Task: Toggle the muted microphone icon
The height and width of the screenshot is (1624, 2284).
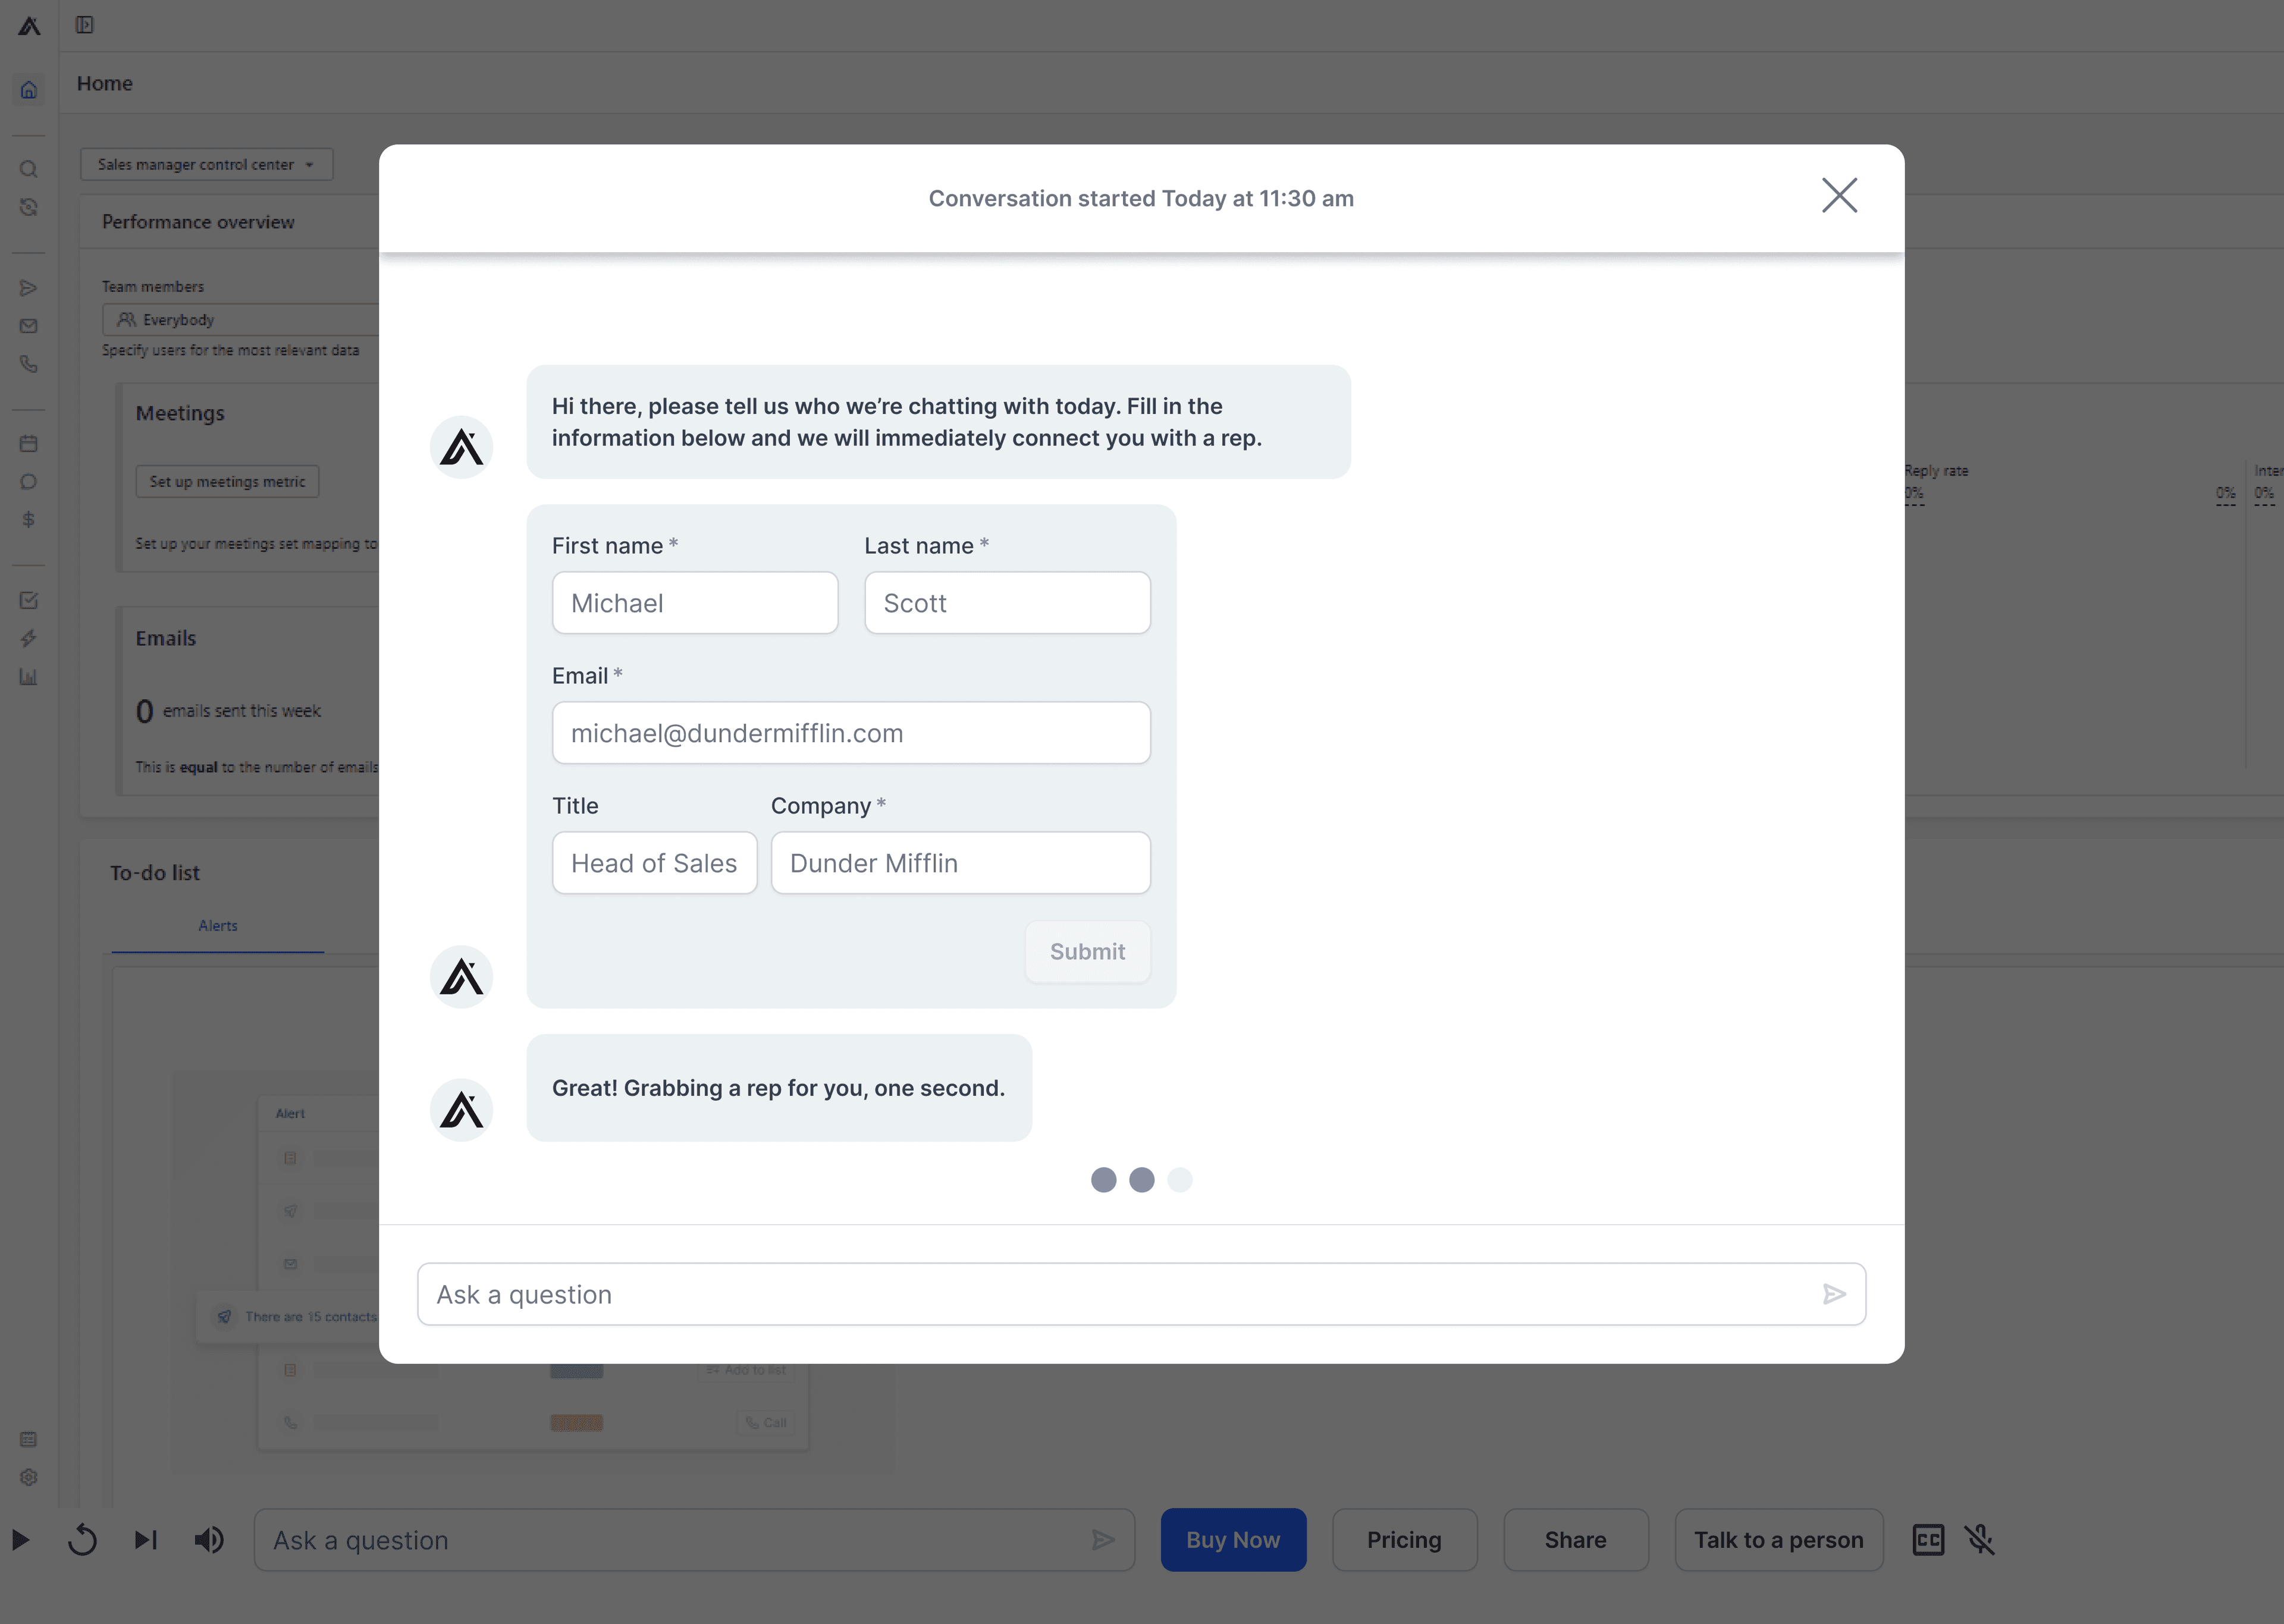Action: pos(1980,1540)
